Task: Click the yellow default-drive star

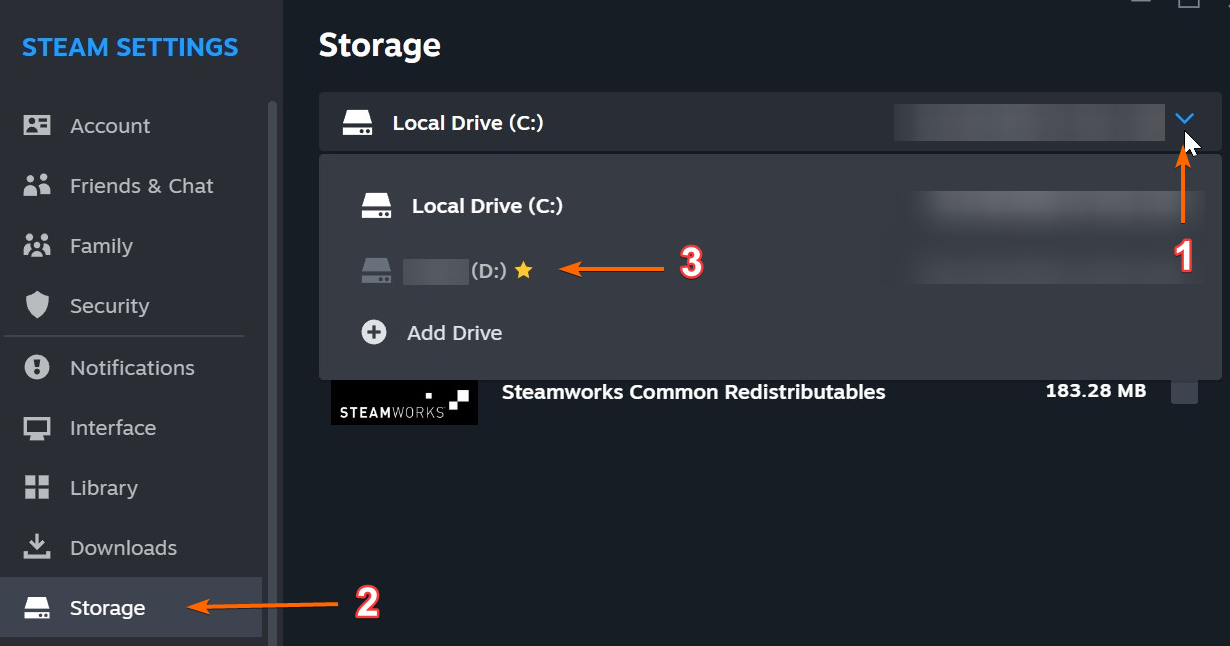Action: tap(523, 270)
